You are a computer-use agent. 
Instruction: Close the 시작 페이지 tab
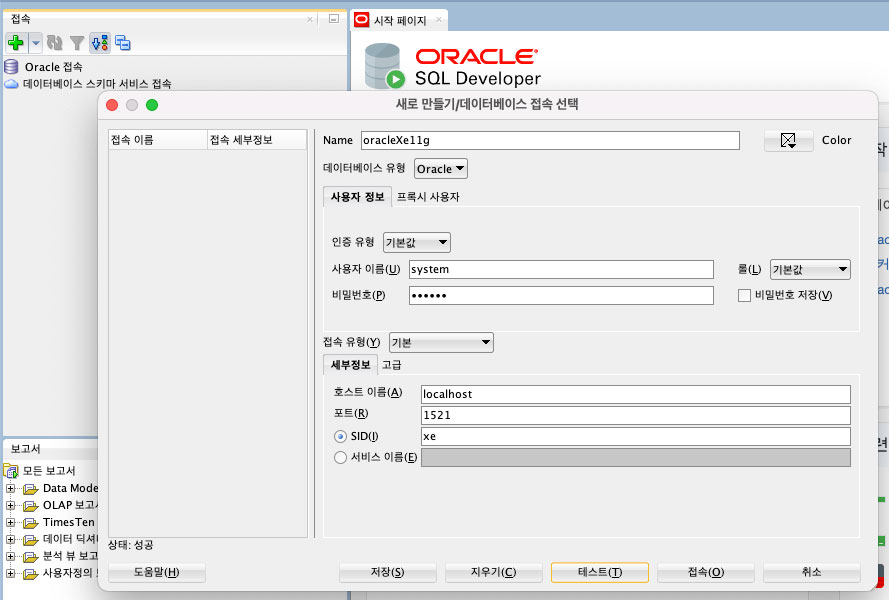(x=439, y=20)
